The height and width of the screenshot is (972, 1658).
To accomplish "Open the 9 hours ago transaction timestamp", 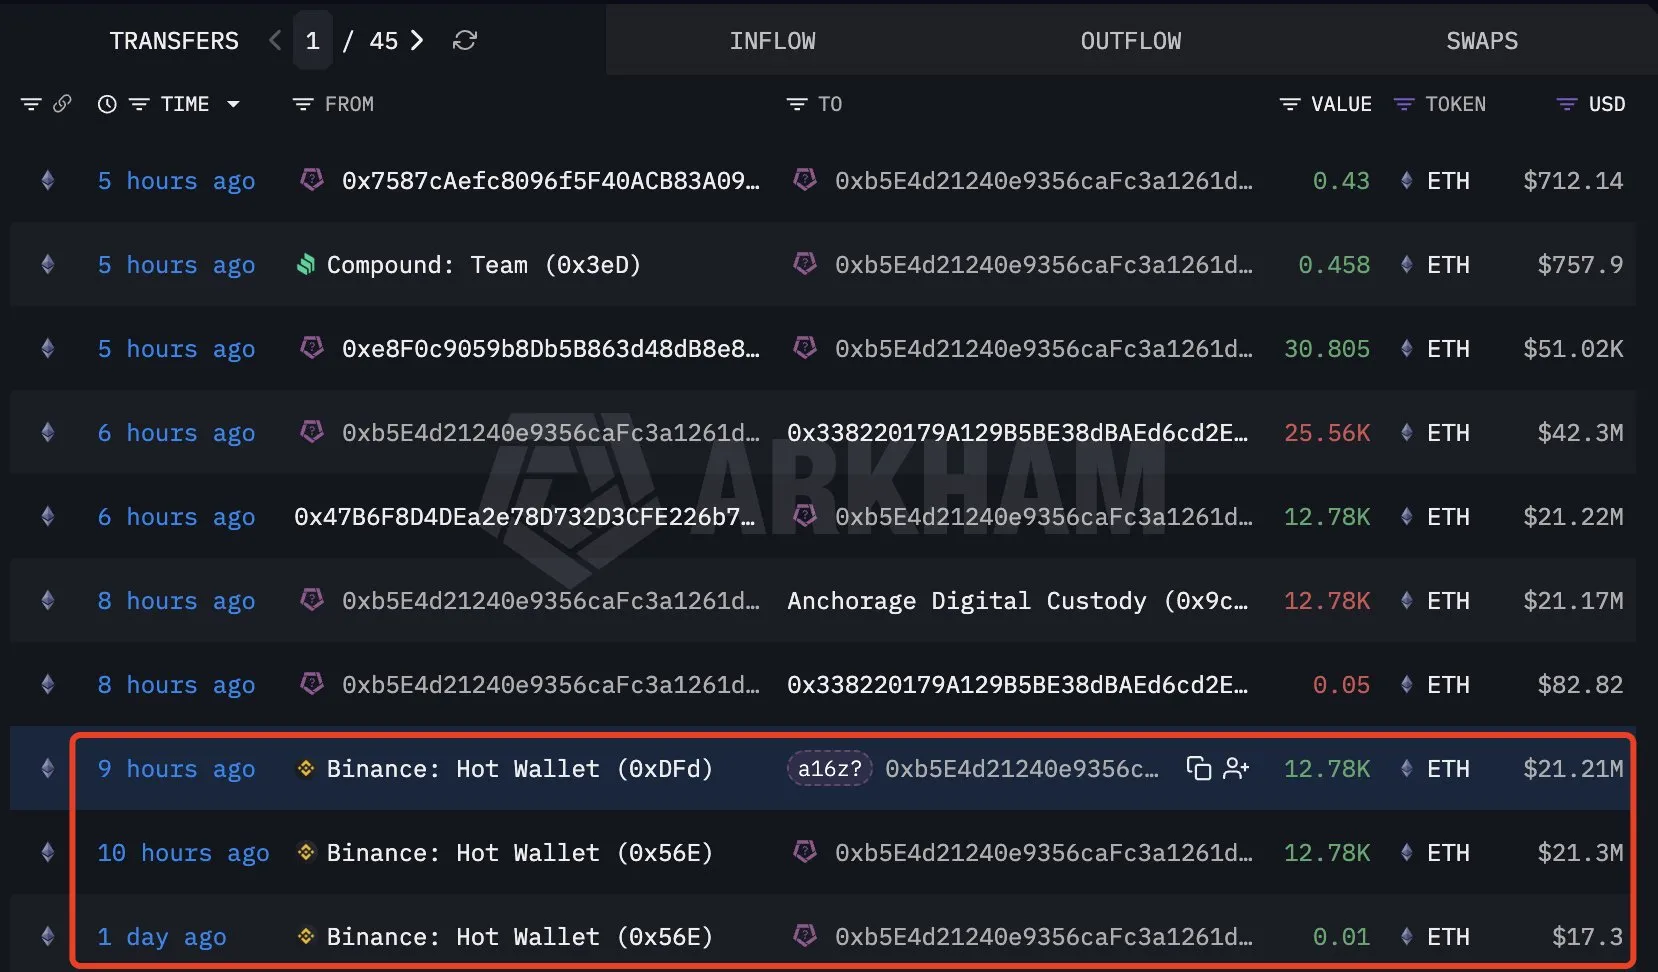I will point(176,769).
